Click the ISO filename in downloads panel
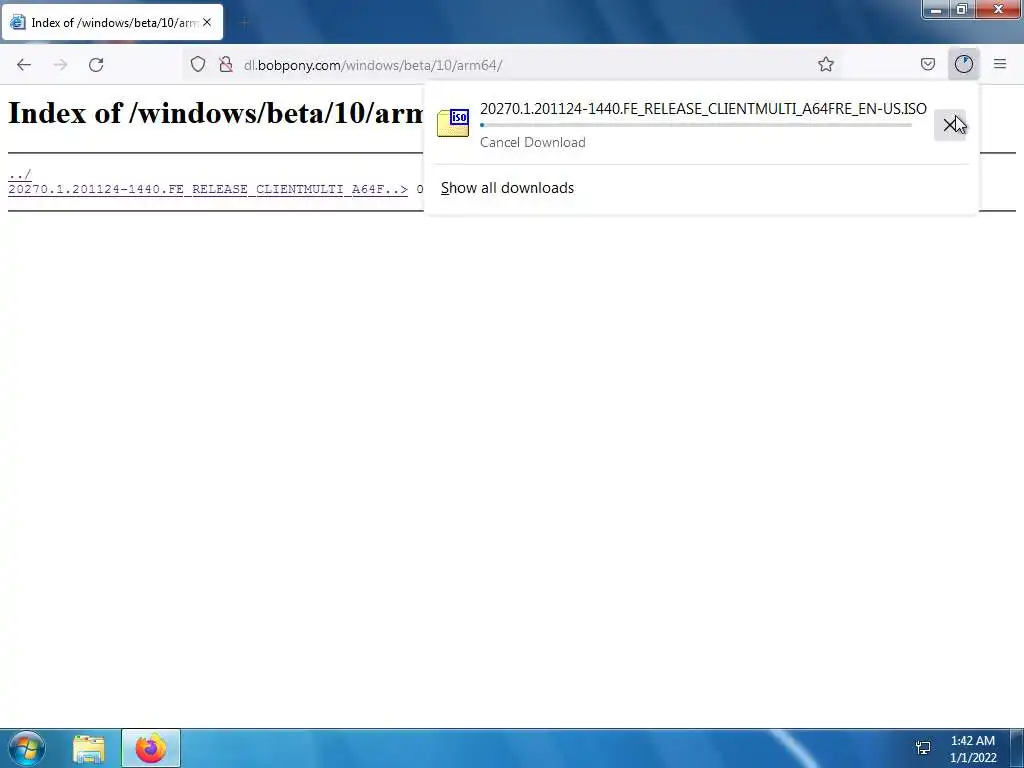The height and width of the screenshot is (768, 1024). 703,108
